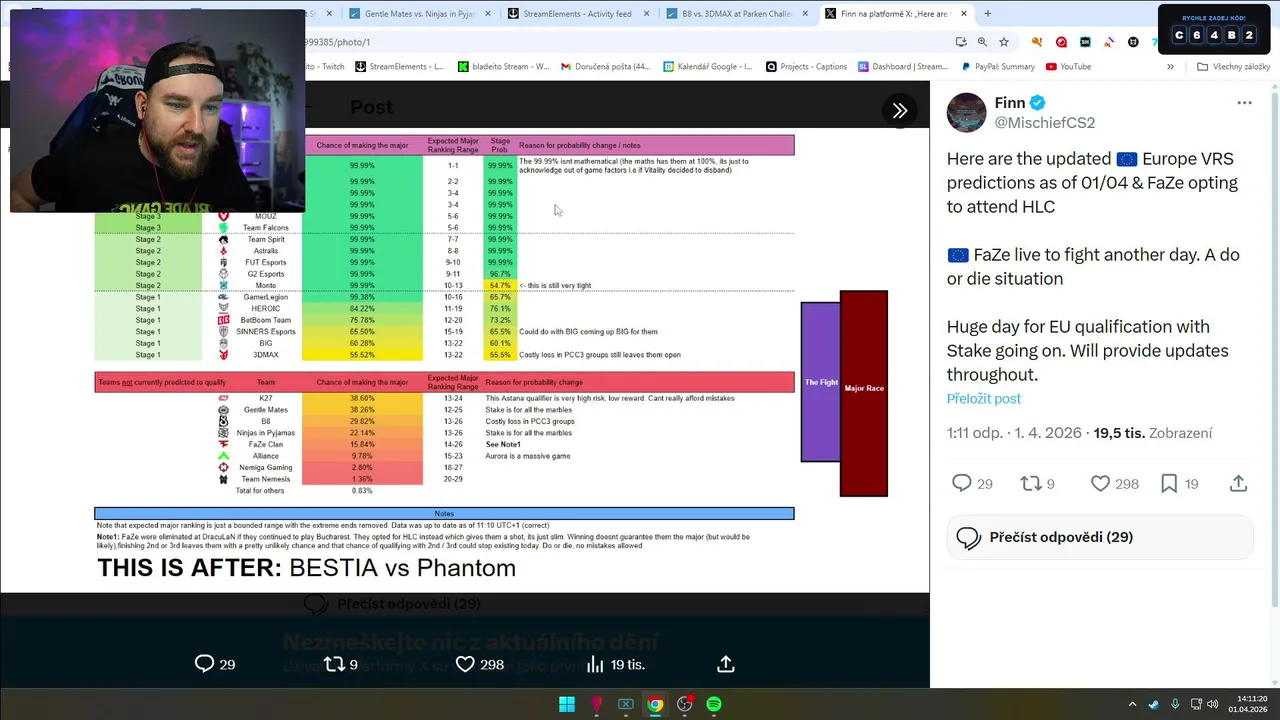Share the post from the sidebar

(x=1238, y=484)
